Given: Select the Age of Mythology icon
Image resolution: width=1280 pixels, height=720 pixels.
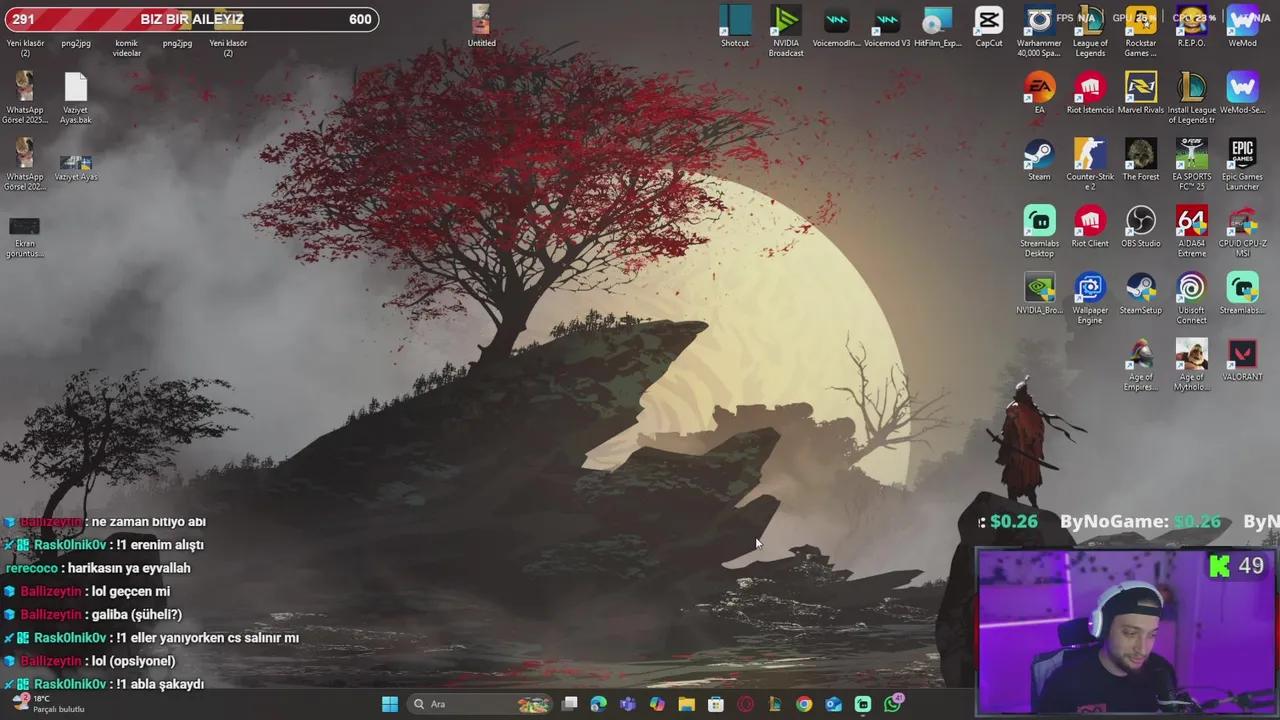Looking at the screenshot, I should point(1192,365).
